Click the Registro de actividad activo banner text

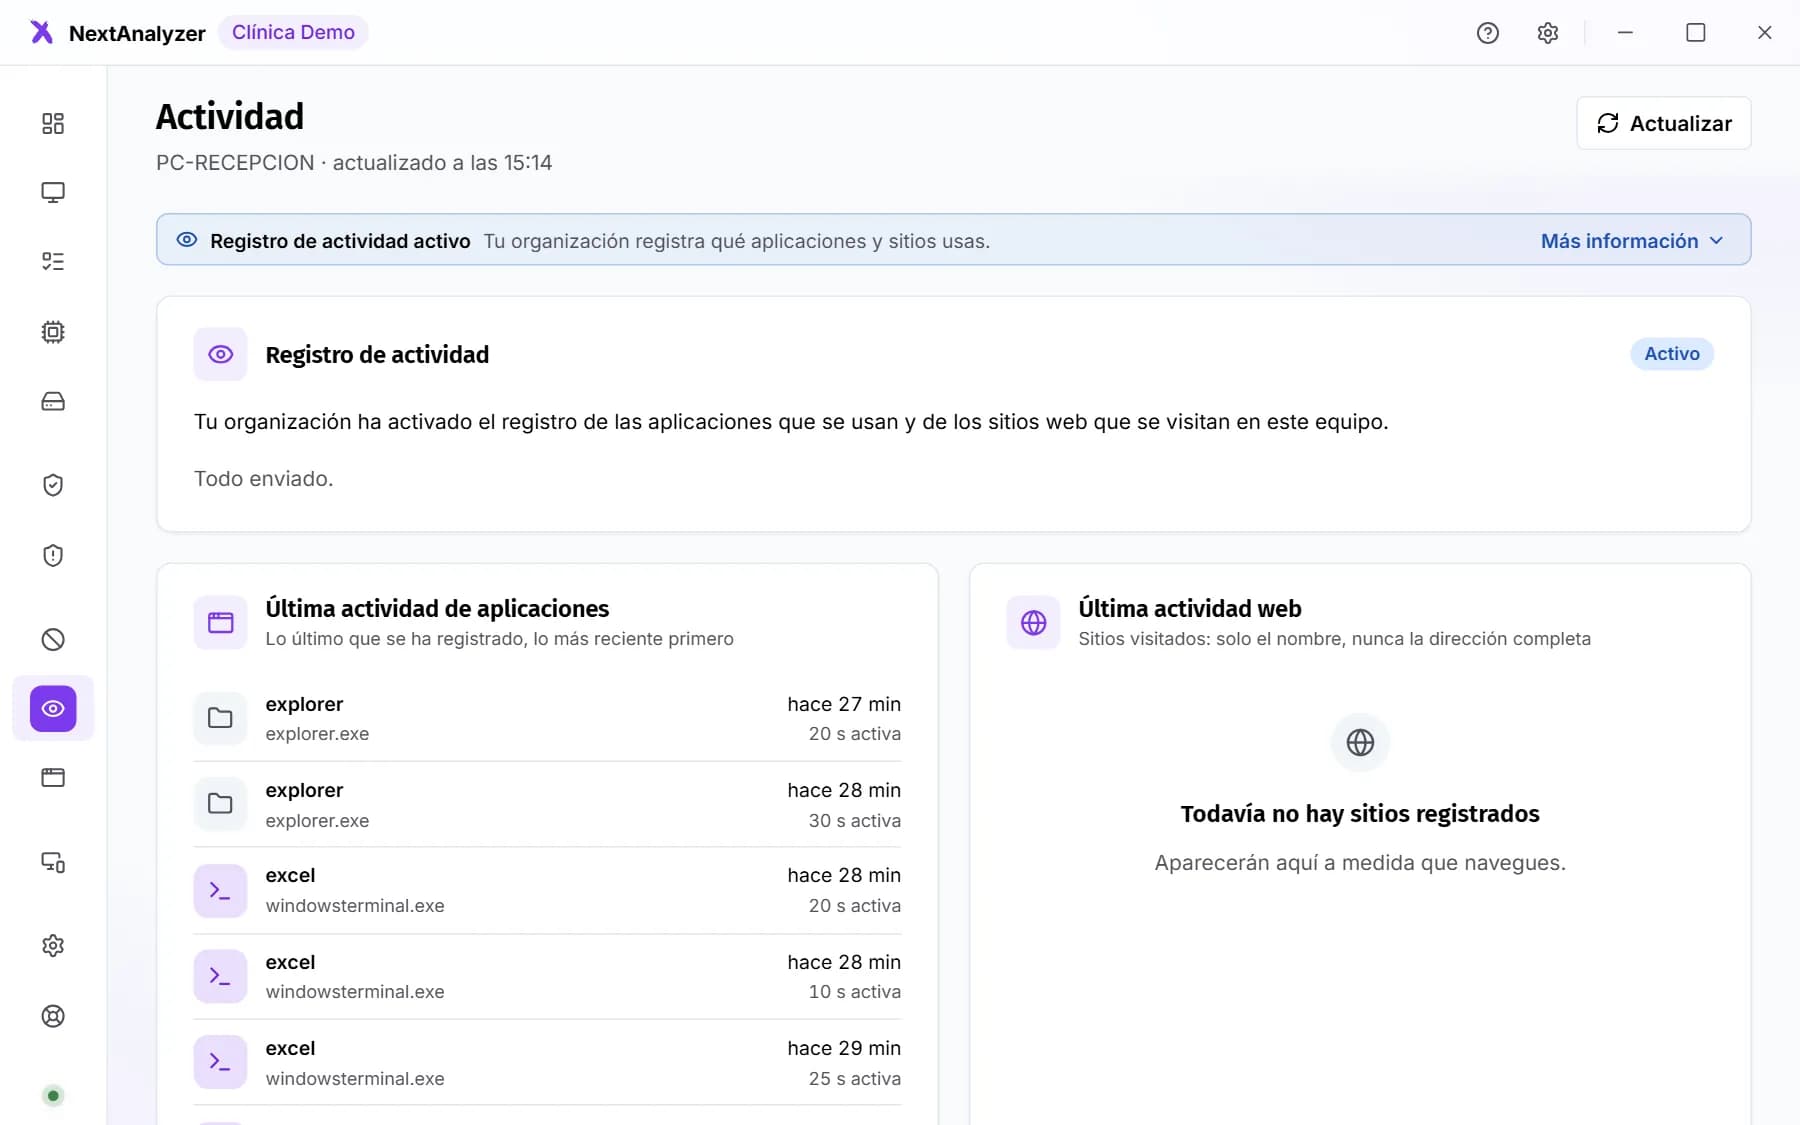(x=340, y=241)
